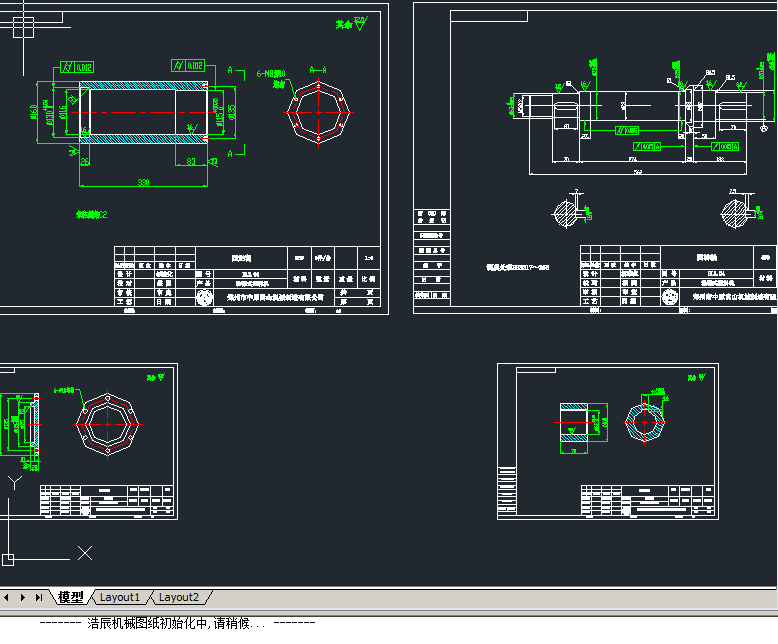778x644 pixels.
Task: Click the UCS origin square marker
Action: (8, 560)
